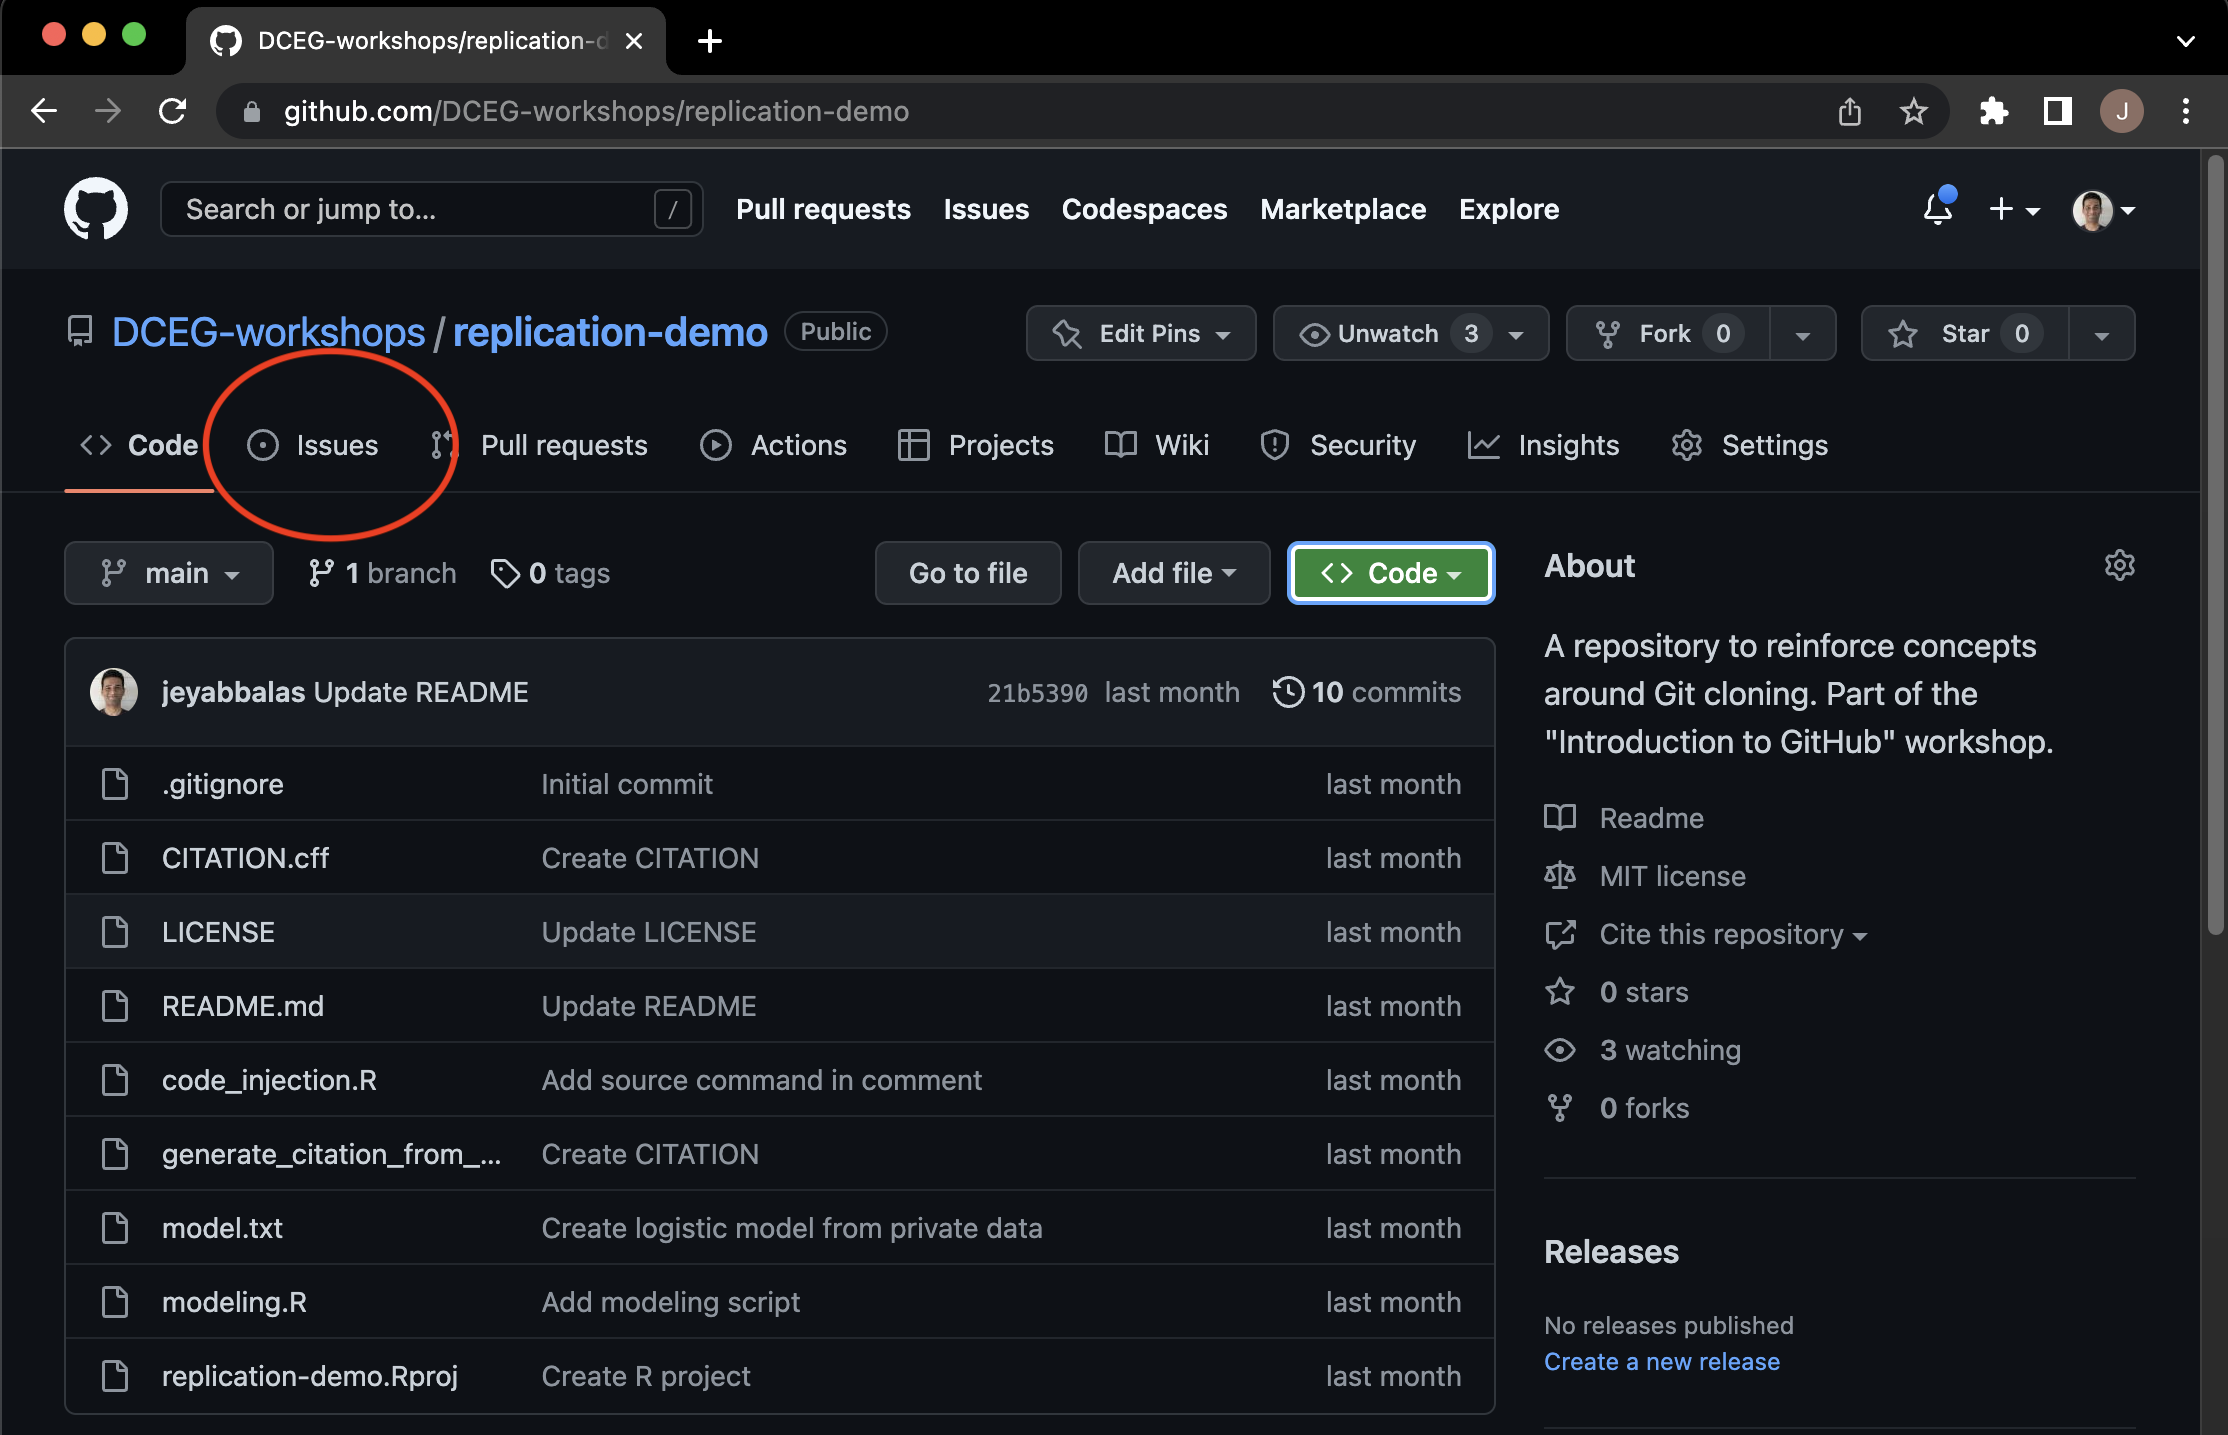The image size is (2228, 1435).
Task: Open the LICENSE file
Action: 218,932
